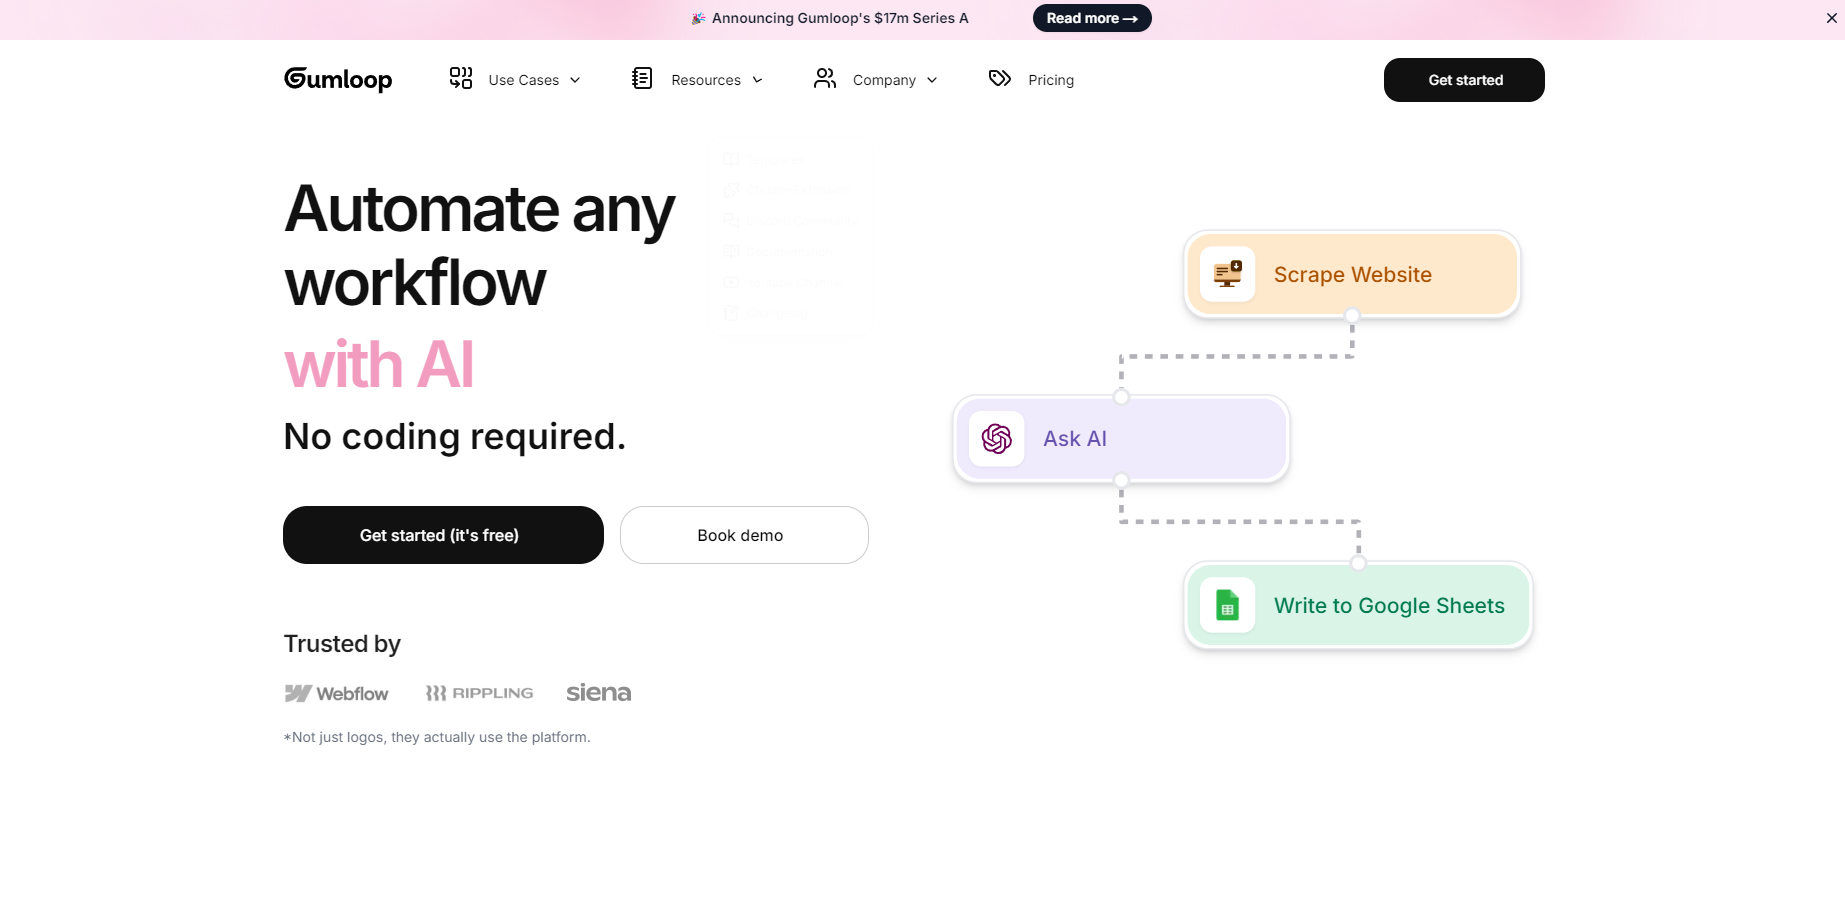The image size is (1845, 916).
Task: Close the announcement banner
Action: pyautogui.click(x=1832, y=18)
